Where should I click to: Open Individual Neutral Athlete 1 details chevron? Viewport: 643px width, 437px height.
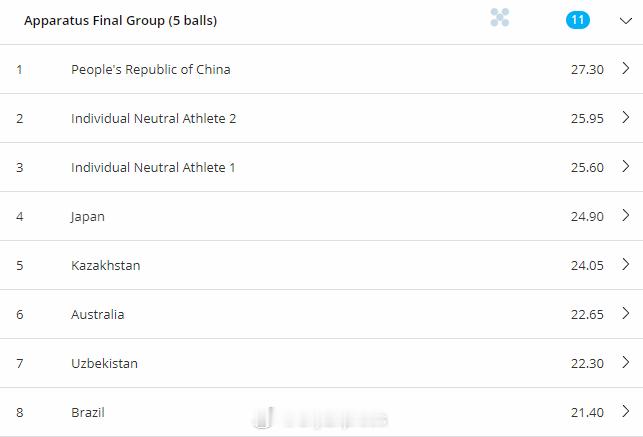click(626, 167)
